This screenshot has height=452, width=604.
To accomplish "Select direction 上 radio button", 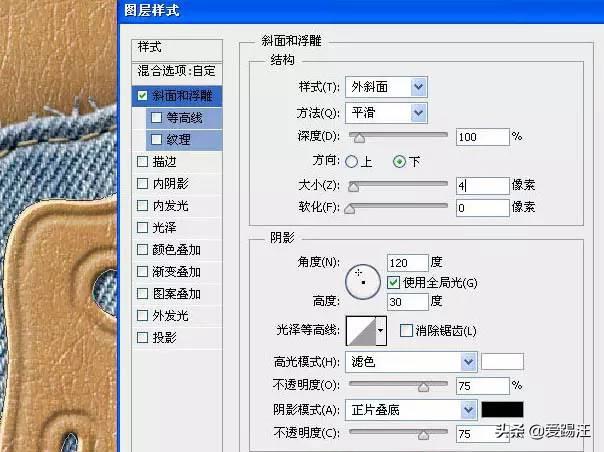I will tap(351, 161).
